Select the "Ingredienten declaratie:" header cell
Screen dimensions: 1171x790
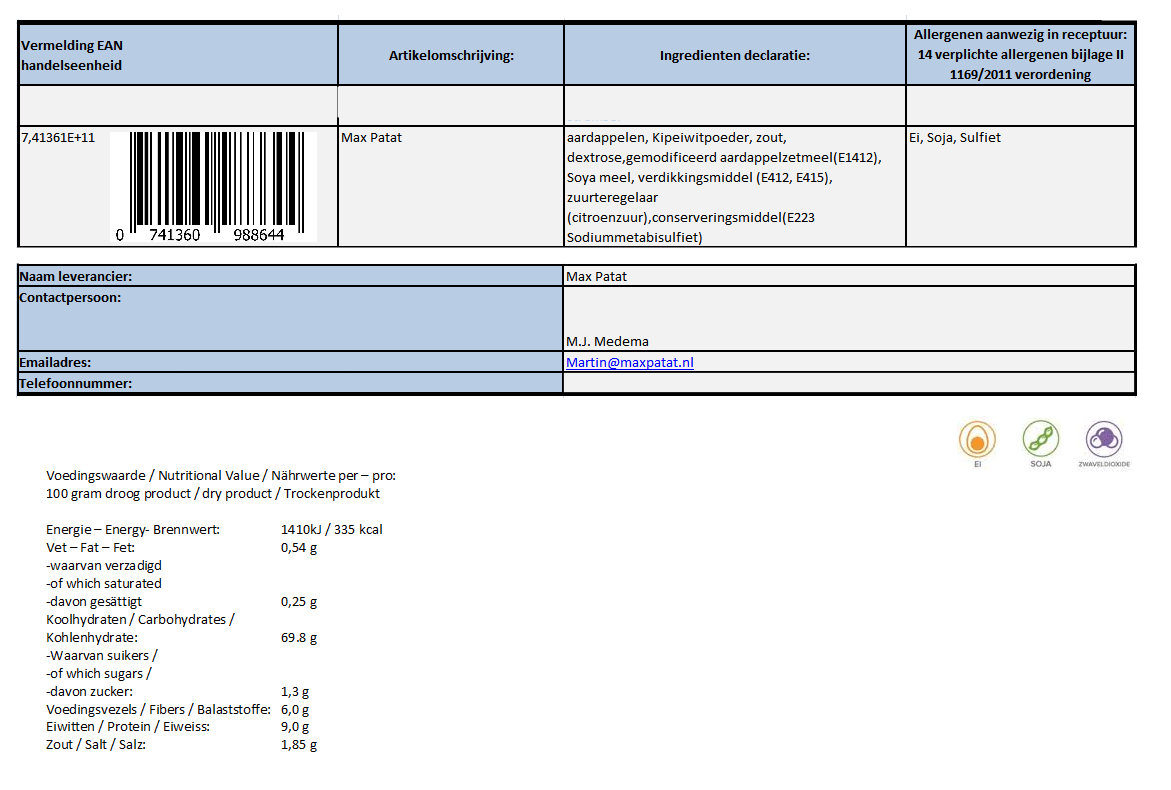click(735, 55)
